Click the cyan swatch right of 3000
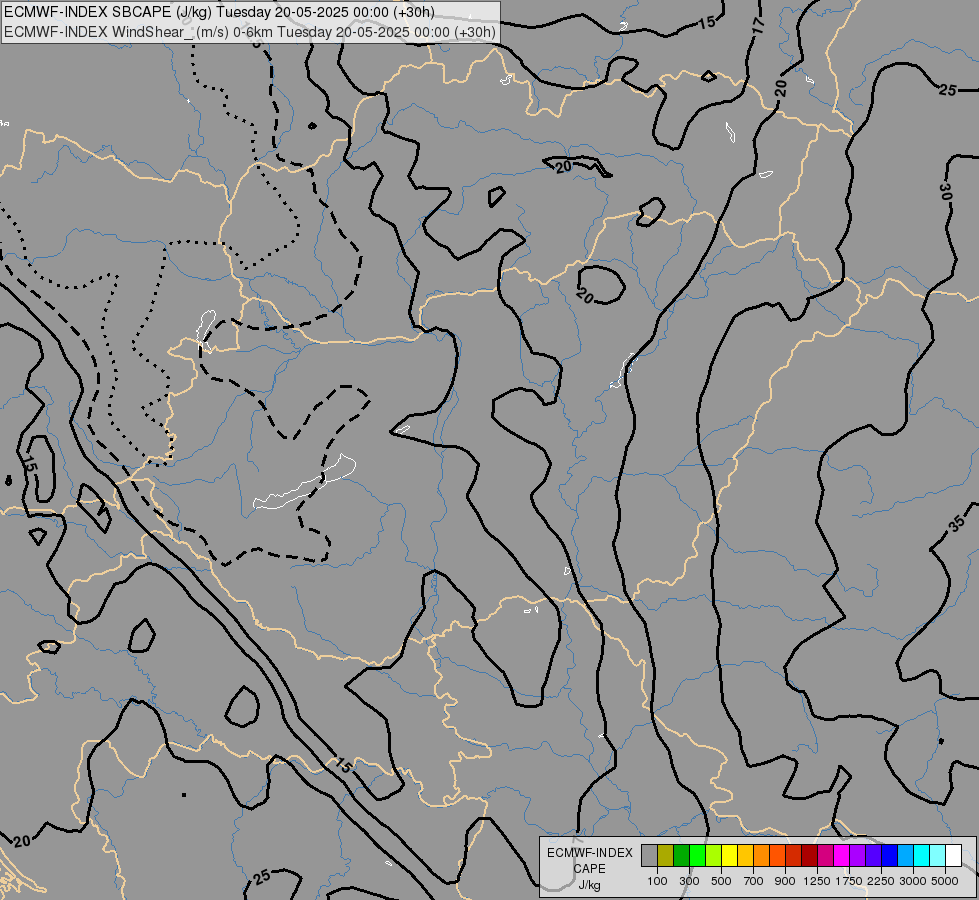 coord(922,855)
